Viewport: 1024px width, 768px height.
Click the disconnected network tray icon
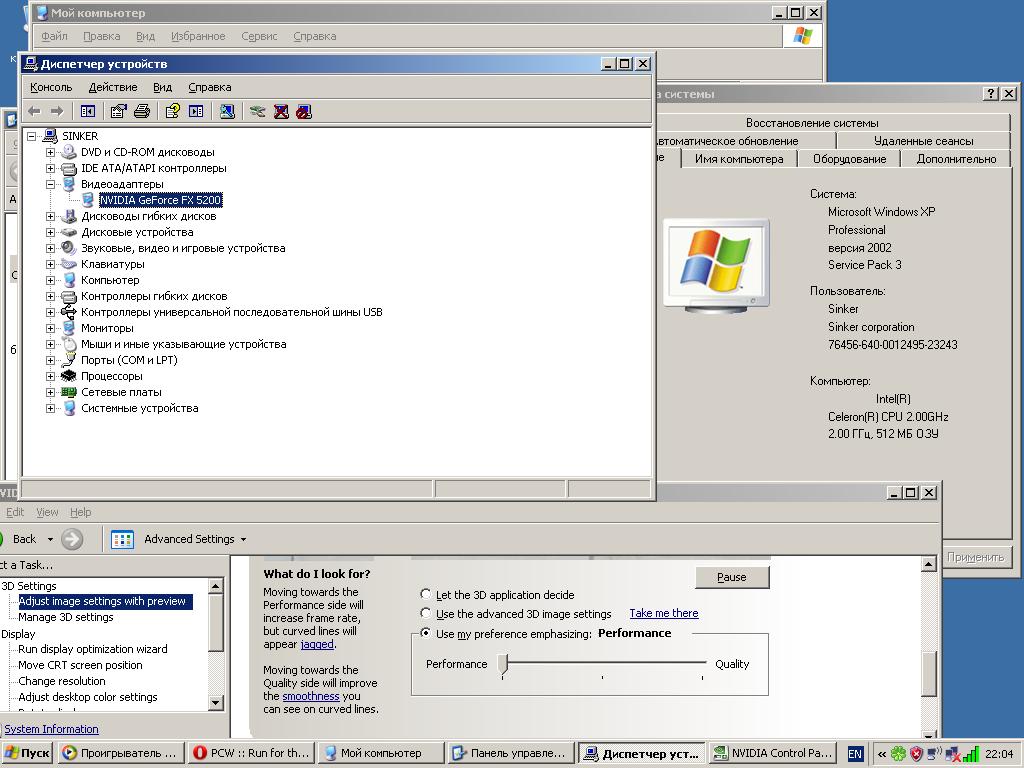click(x=953, y=754)
